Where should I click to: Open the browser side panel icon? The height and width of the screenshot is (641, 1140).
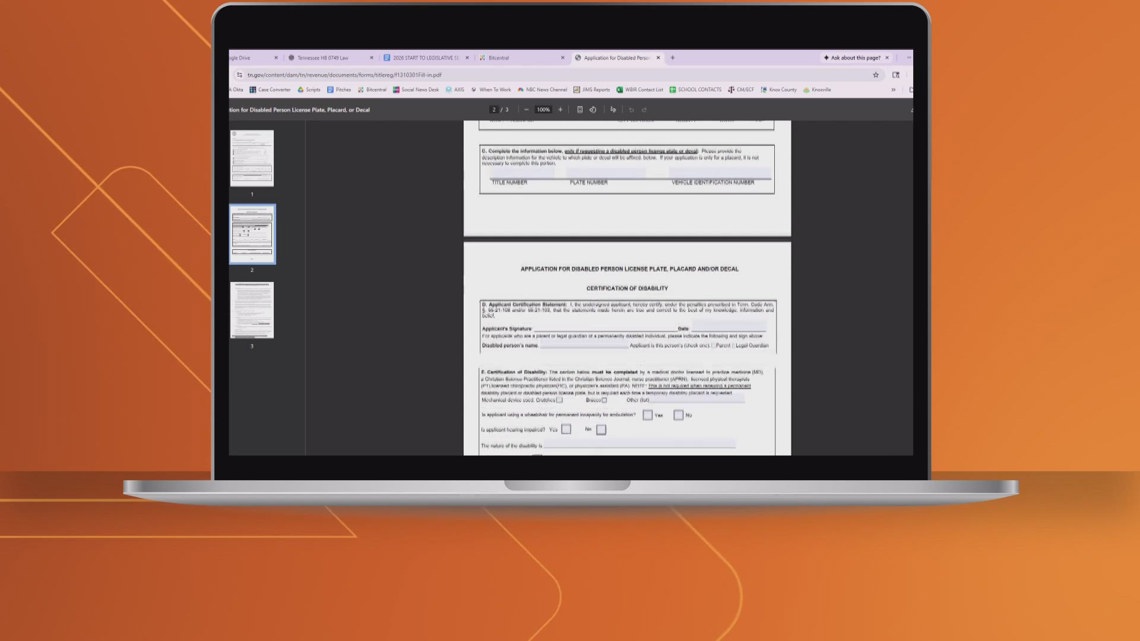tap(896, 75)
